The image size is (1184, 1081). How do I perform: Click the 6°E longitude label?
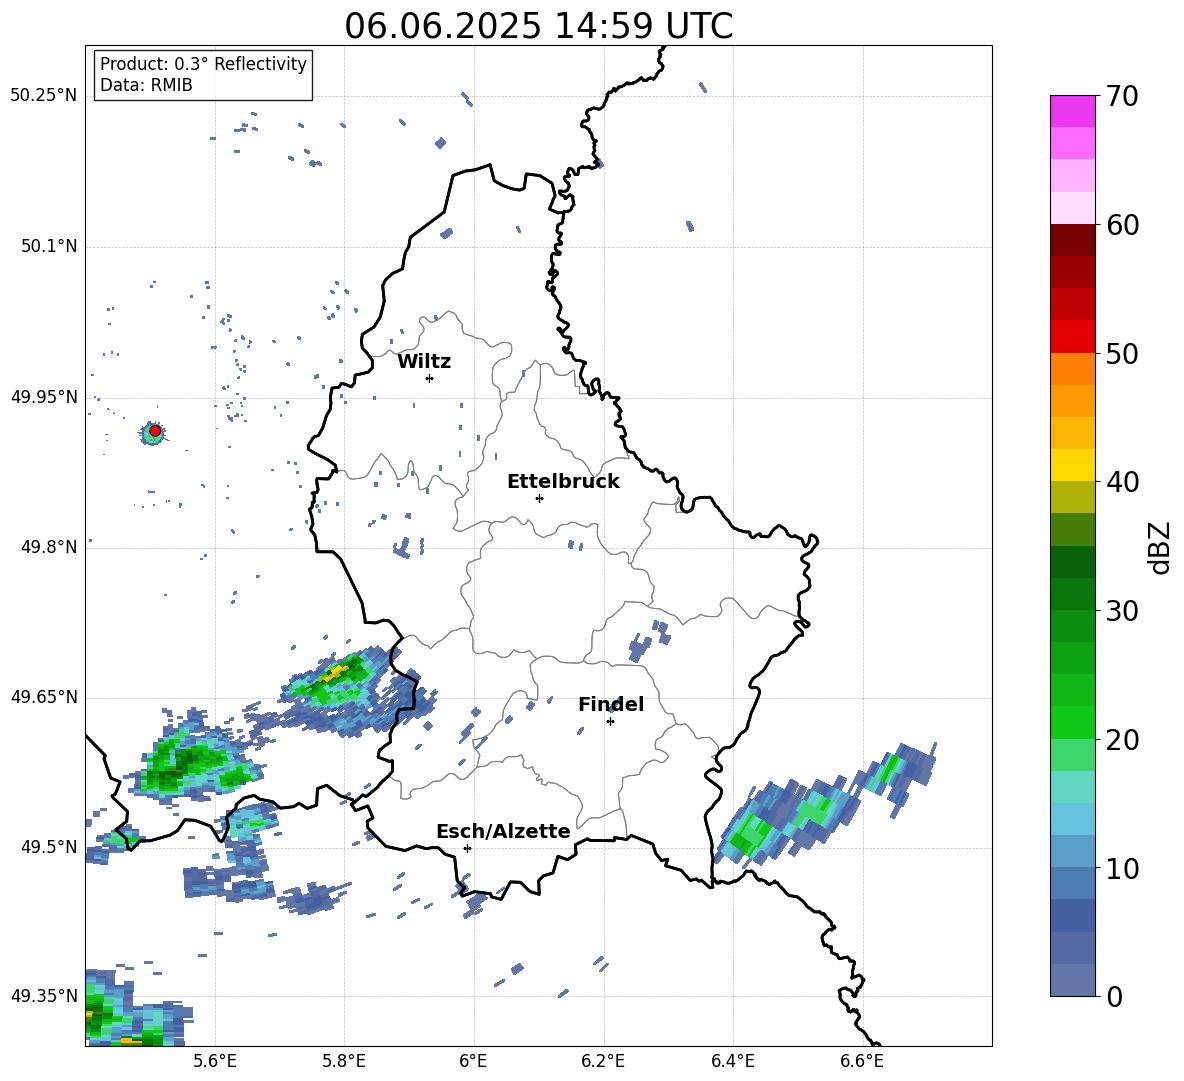[x=473, y=1061]
